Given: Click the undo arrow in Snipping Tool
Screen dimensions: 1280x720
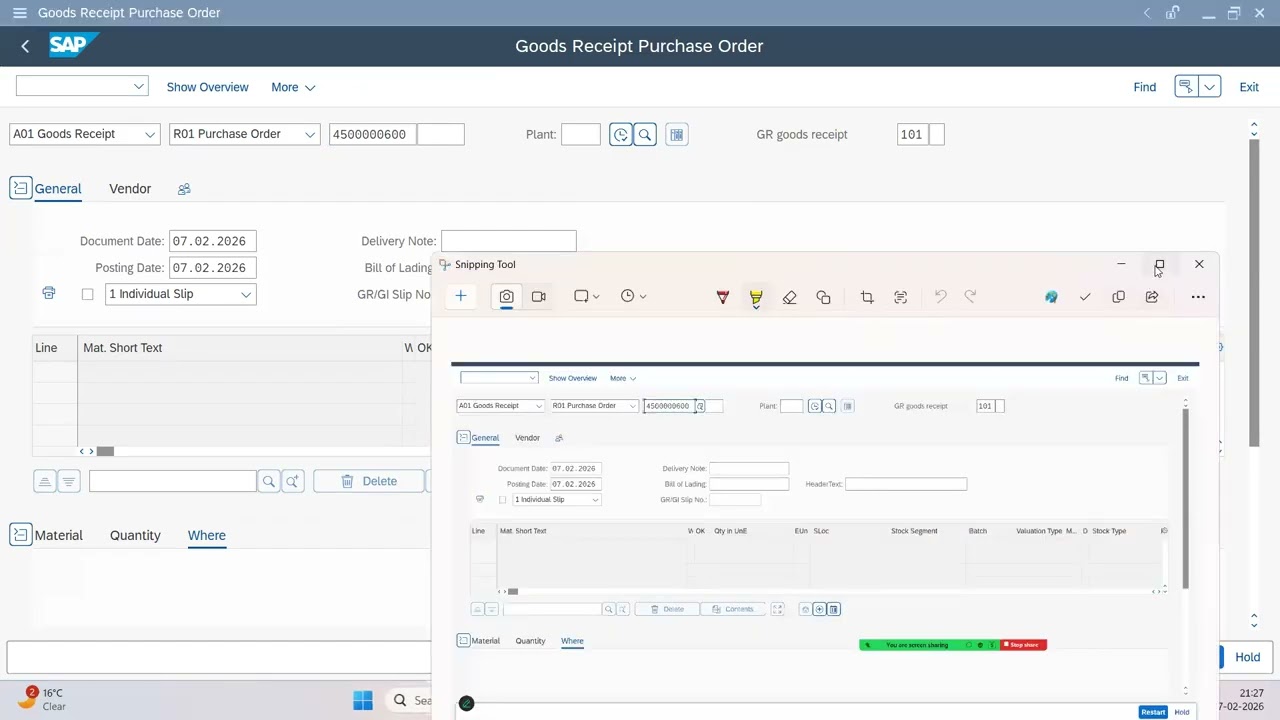Looking at the screenshot, I should [x=940, y=296].
